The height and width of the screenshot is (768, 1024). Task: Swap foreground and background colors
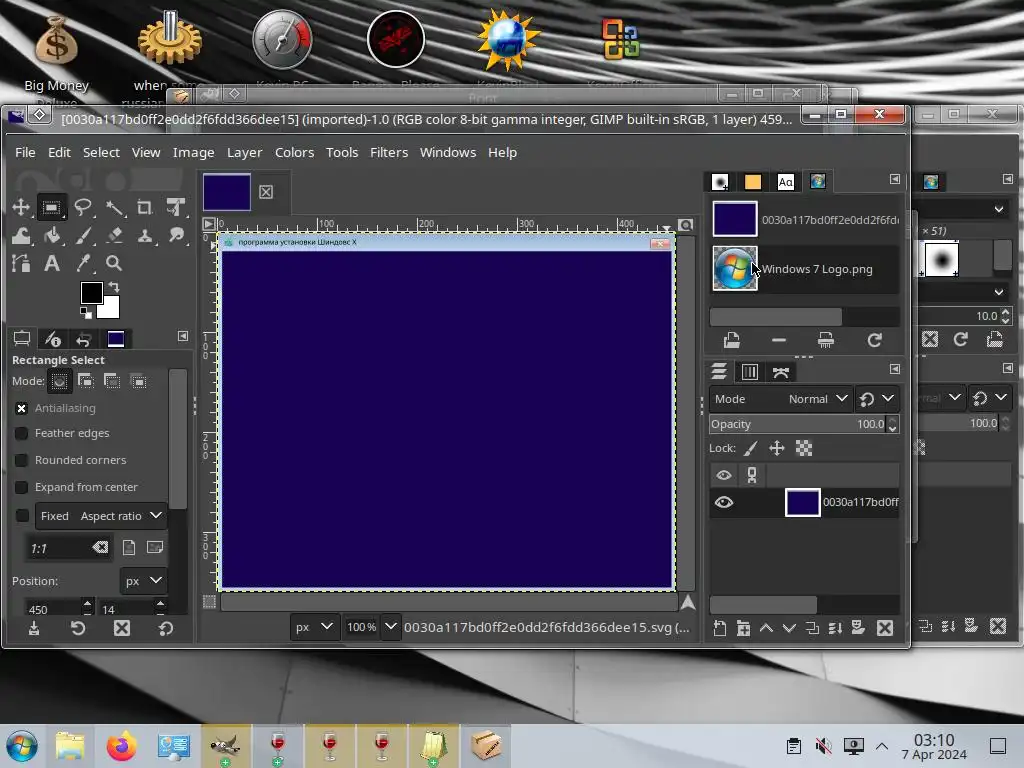tap(114, 287)
